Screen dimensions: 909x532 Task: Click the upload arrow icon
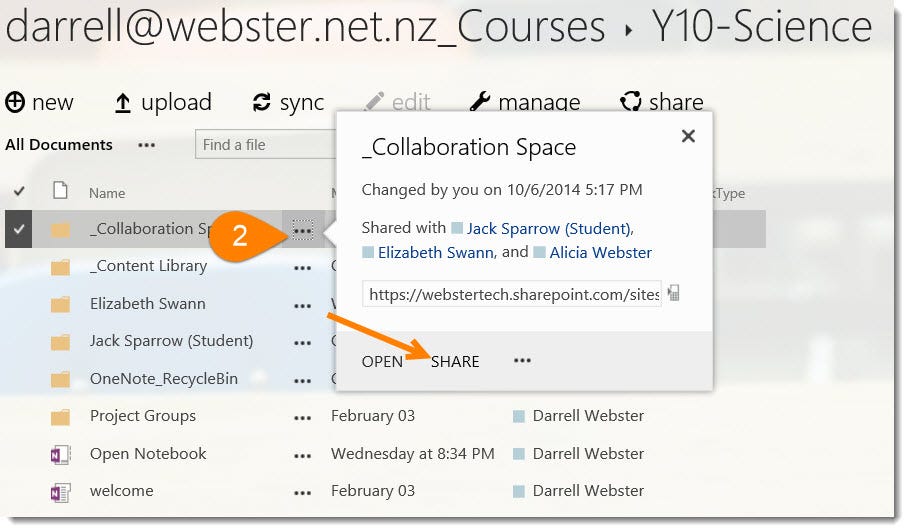click(x=123, y=102)
